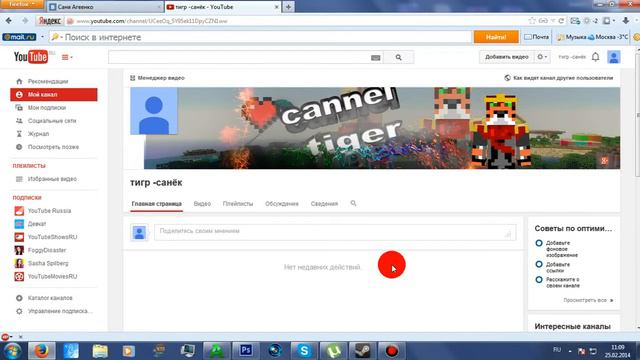Open notifications bell icon
Image resolution: width=640 pixels, height=360 pixels.
[596, 57]
